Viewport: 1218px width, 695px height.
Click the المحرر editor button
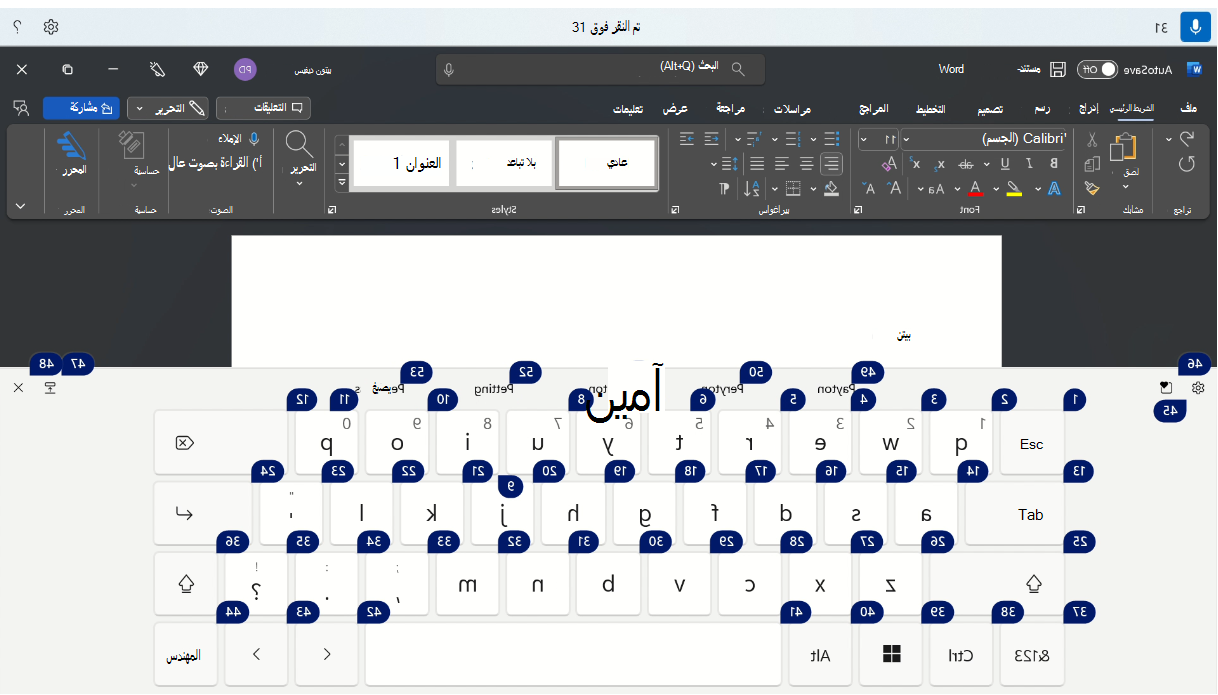click(x=73, y=152)
